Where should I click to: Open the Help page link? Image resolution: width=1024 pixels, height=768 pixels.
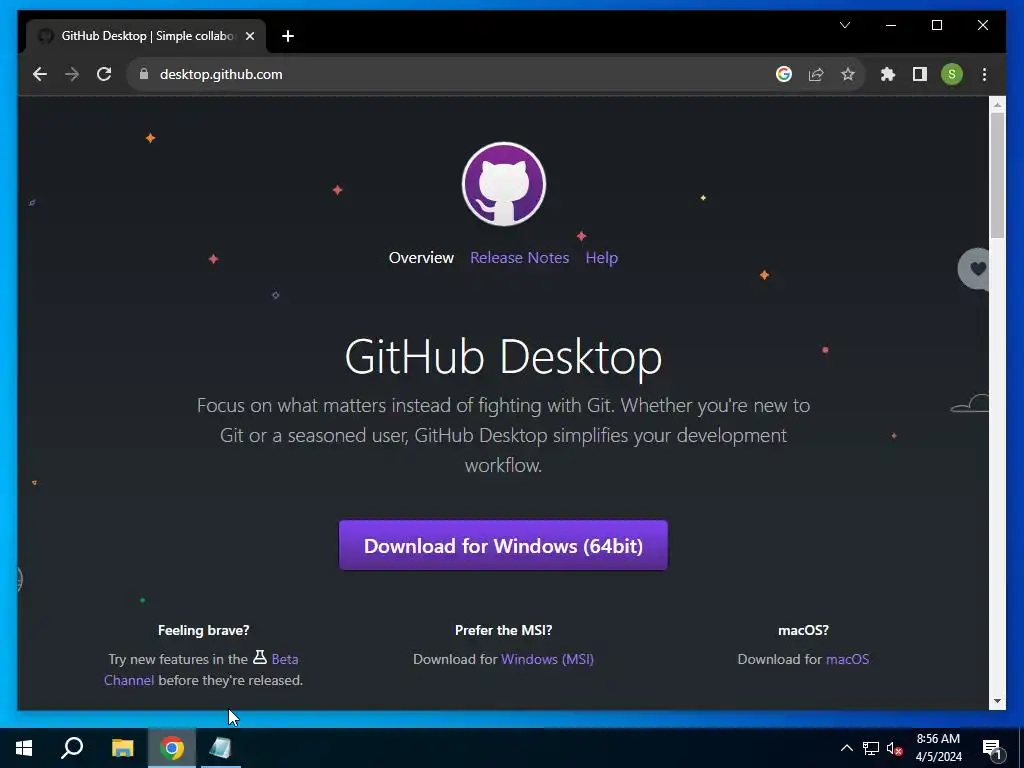tap(601, 258)
